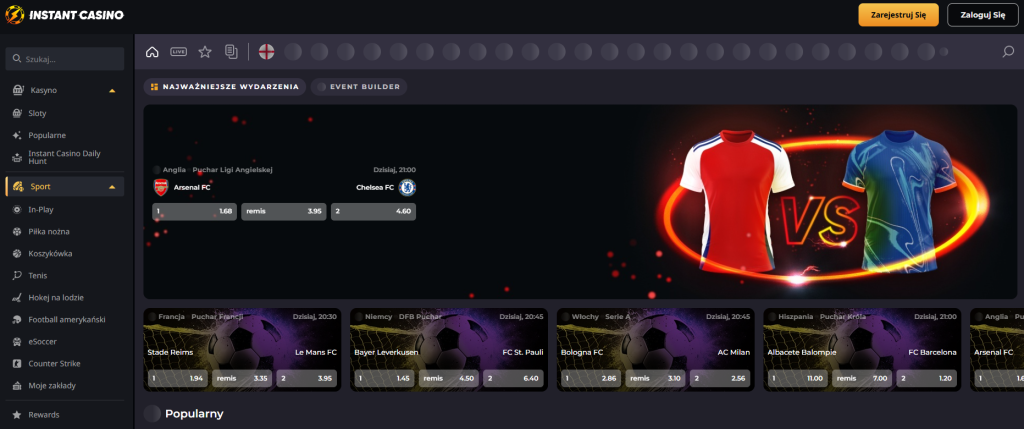Collapse the Kasyno section
This screenshot has height=429, width=1024.
pos(112,91)
